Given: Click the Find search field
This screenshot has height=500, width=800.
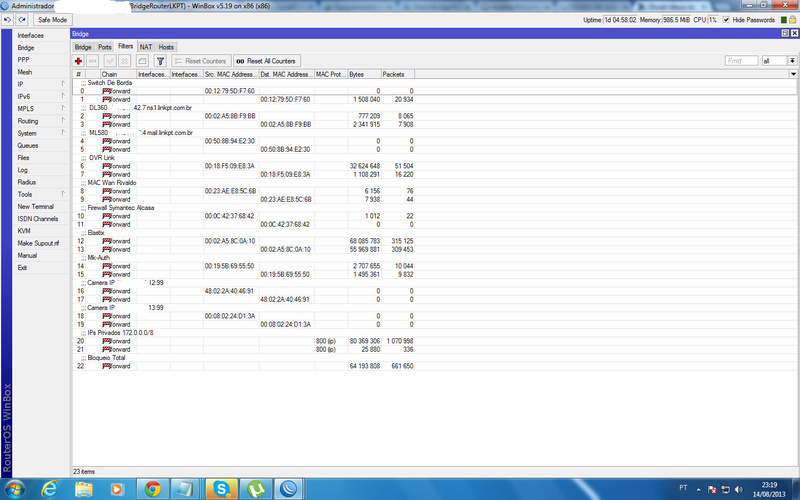Looking at the screenshot, I should pos(741,61).
